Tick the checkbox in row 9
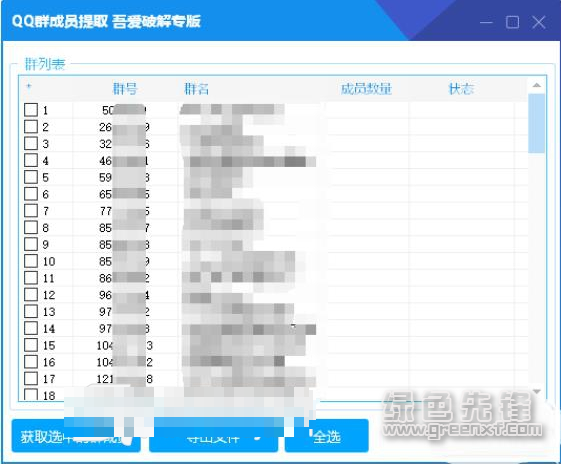 pyautogui.click(x=31, y=244)
